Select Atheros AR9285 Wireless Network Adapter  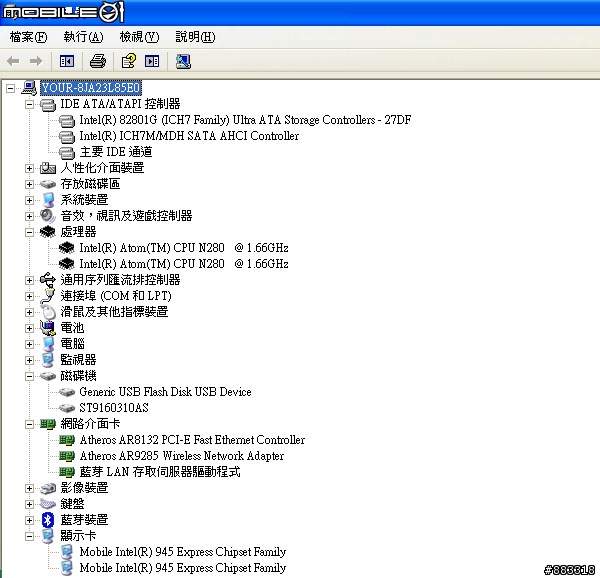click(x=181, y=456)
